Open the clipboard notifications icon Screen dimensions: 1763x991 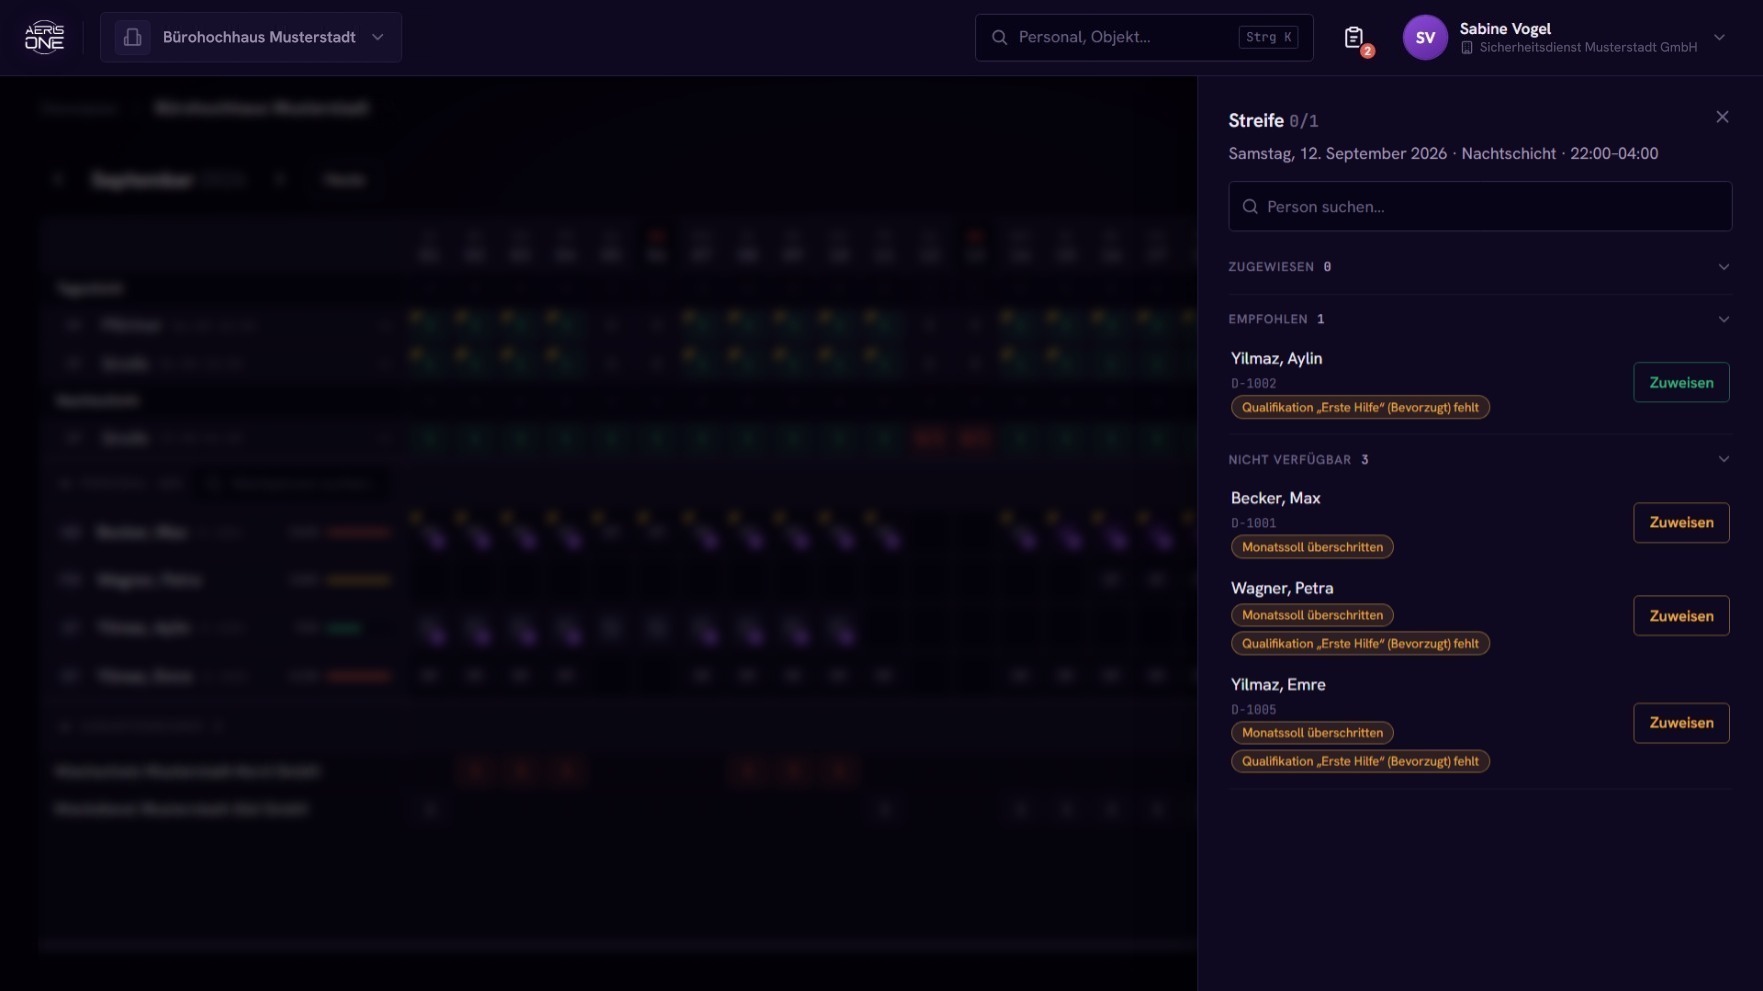[x=1354, y=38]
